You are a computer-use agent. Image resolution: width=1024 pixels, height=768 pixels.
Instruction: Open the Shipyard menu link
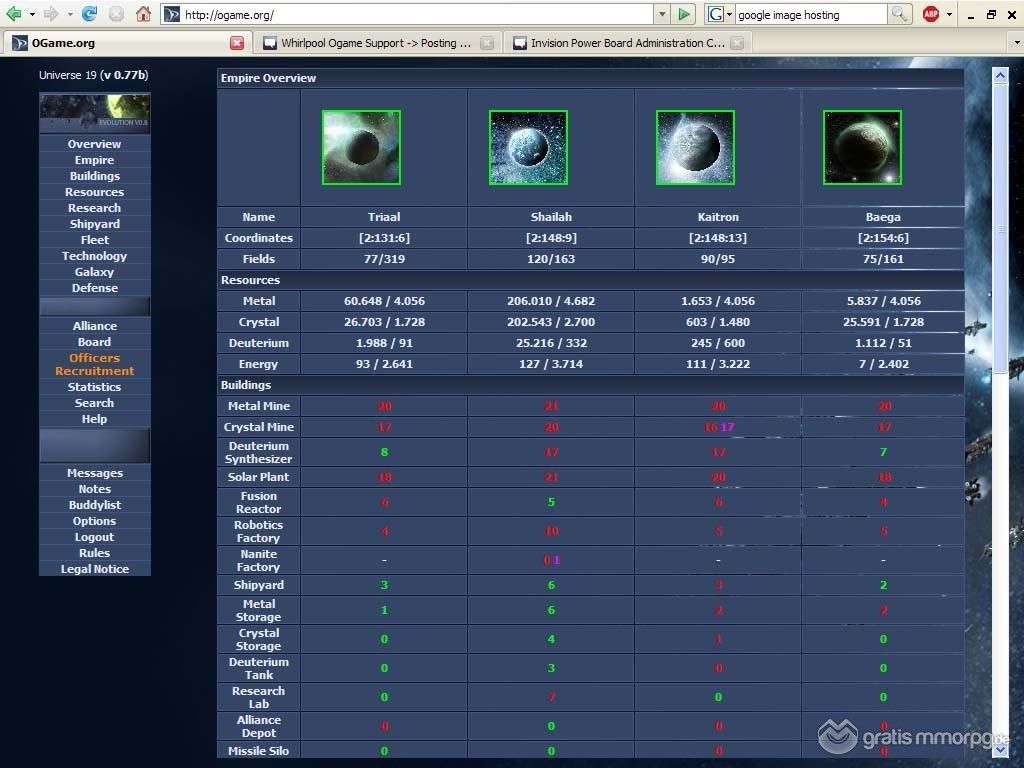[95, 224]
